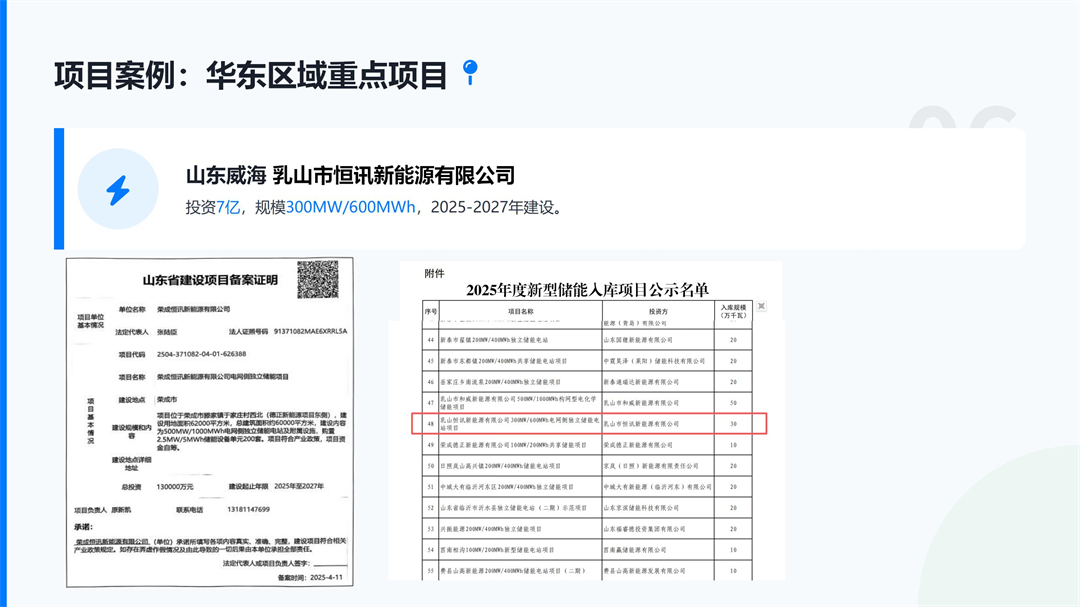The height and width of the screenshot is (607, 1080).
Task: Click the 附件 label above the table
Action: (434, 274)
